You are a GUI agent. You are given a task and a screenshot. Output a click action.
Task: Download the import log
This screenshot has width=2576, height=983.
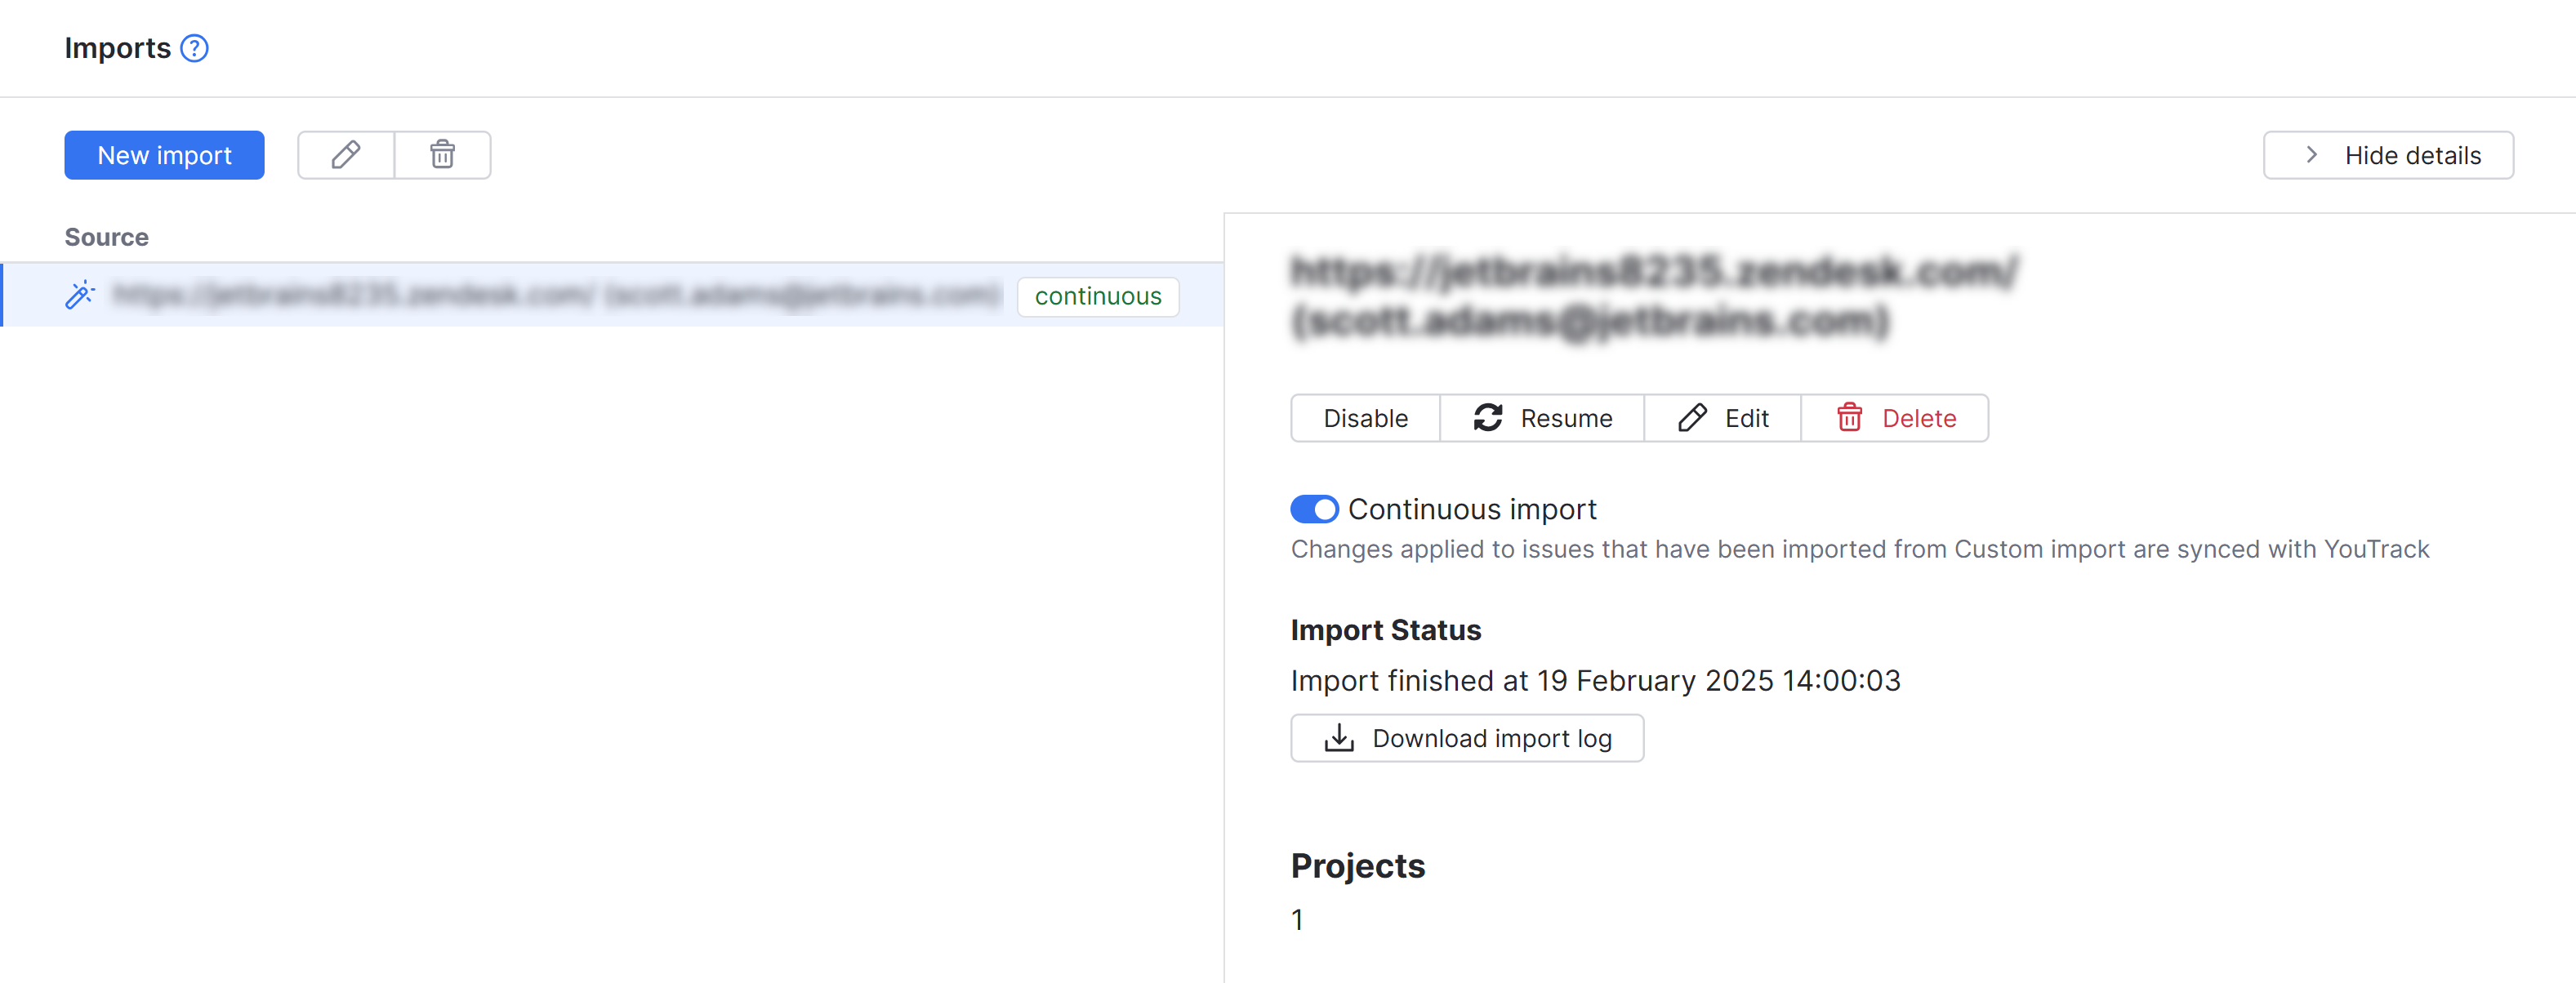pyautogui.click(x=1467, y=738)
